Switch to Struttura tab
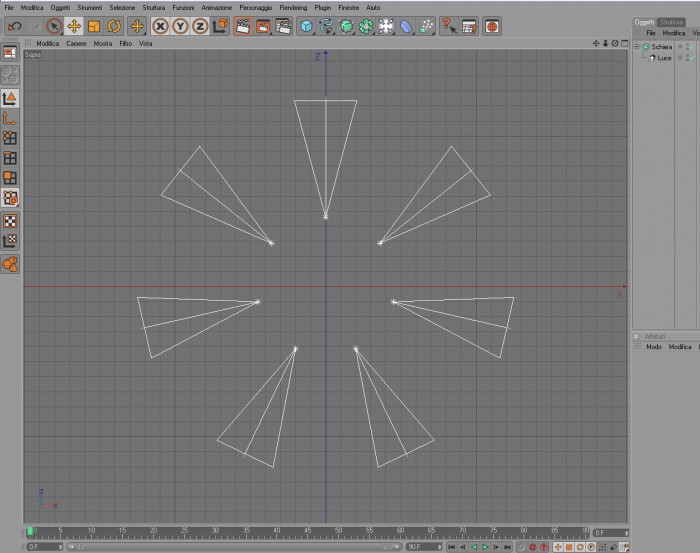Image resolution: width=700 pixels, height=553 pixels. (x=671, y=22)
